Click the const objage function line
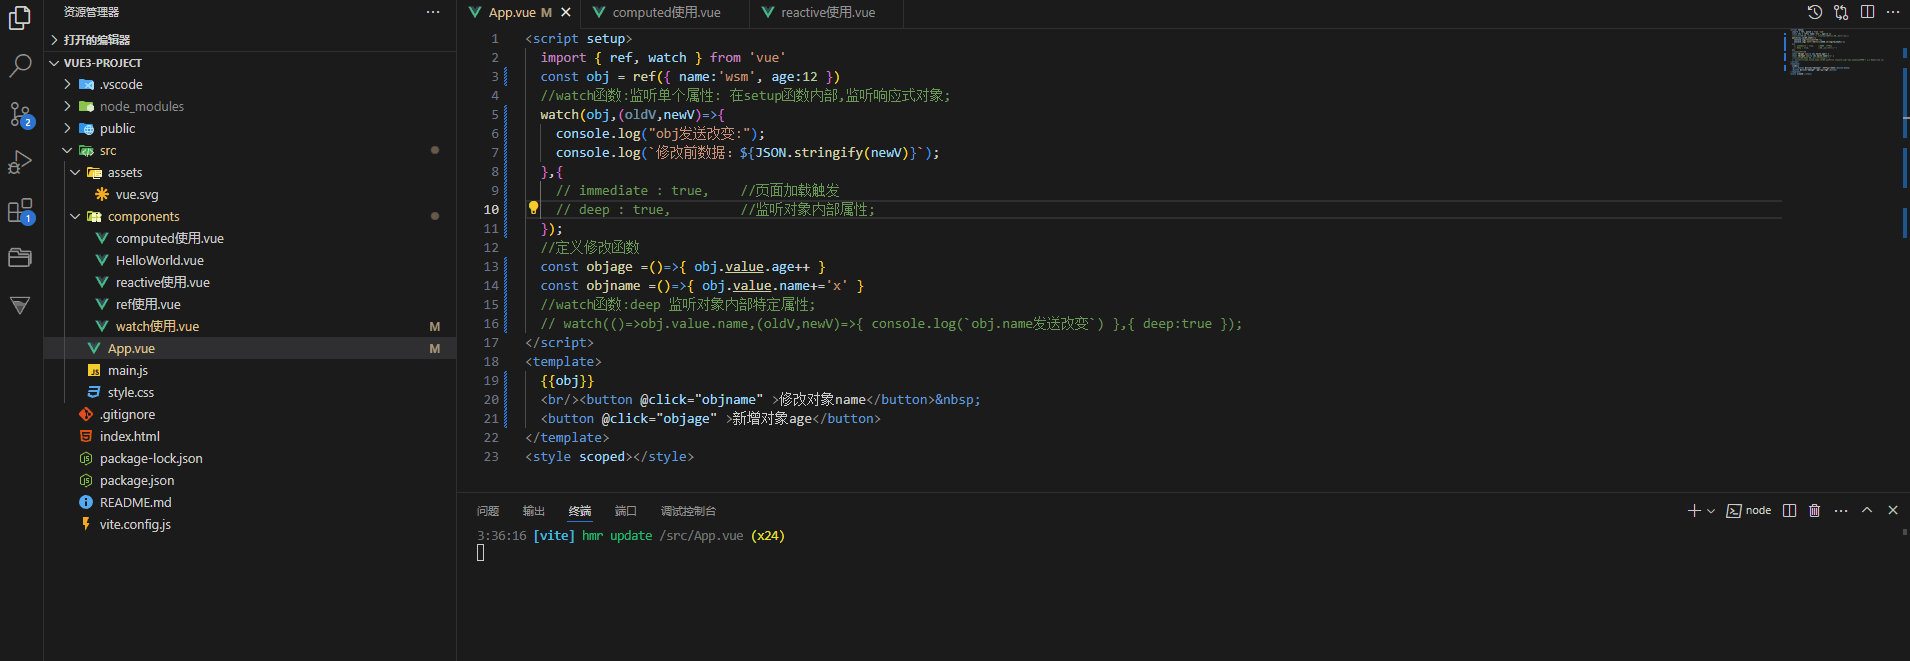 click(683, 266)
